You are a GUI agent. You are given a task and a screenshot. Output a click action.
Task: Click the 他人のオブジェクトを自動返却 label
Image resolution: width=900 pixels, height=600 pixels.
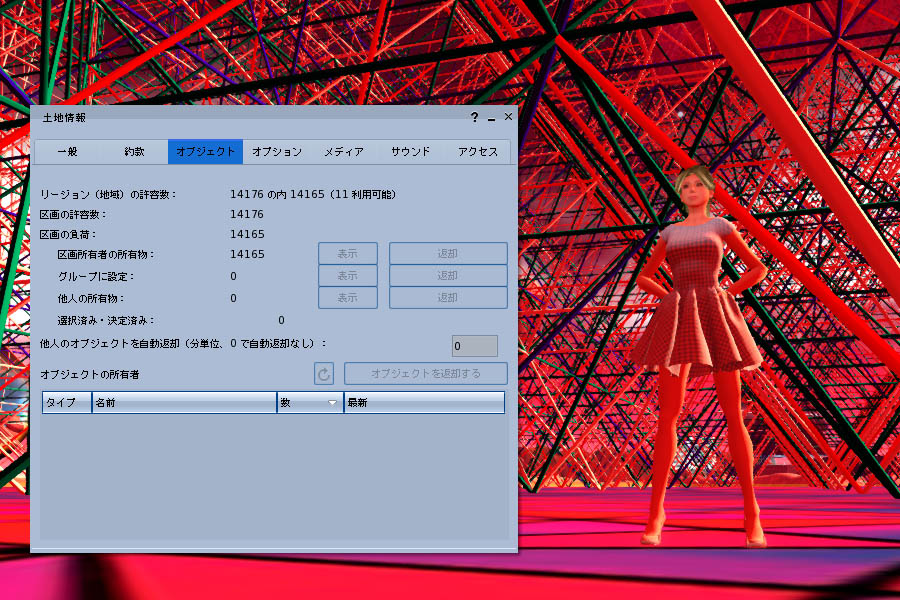[x=183, y=343]
